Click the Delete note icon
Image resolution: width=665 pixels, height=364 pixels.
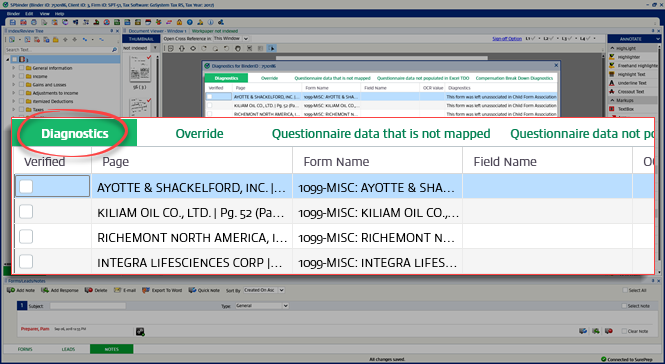[x=88, y=290]
